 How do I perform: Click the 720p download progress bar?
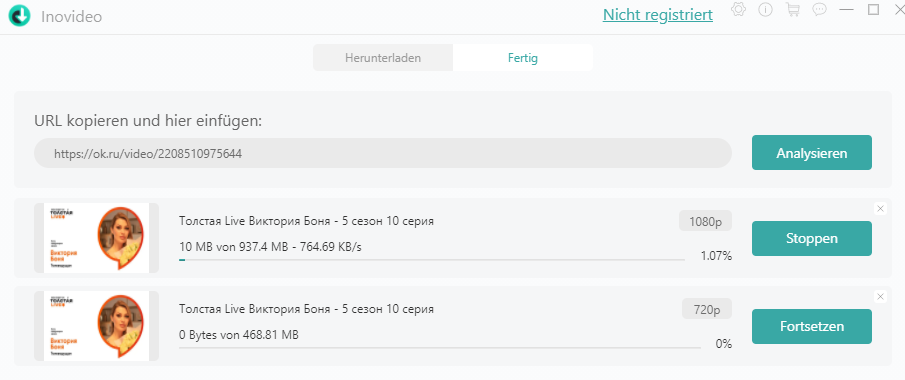coord(440,348)
